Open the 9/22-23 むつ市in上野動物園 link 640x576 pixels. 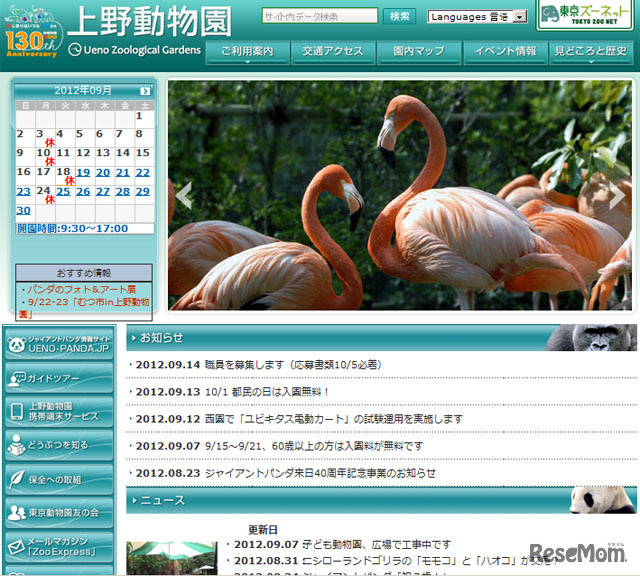click(x=84, y=308)
